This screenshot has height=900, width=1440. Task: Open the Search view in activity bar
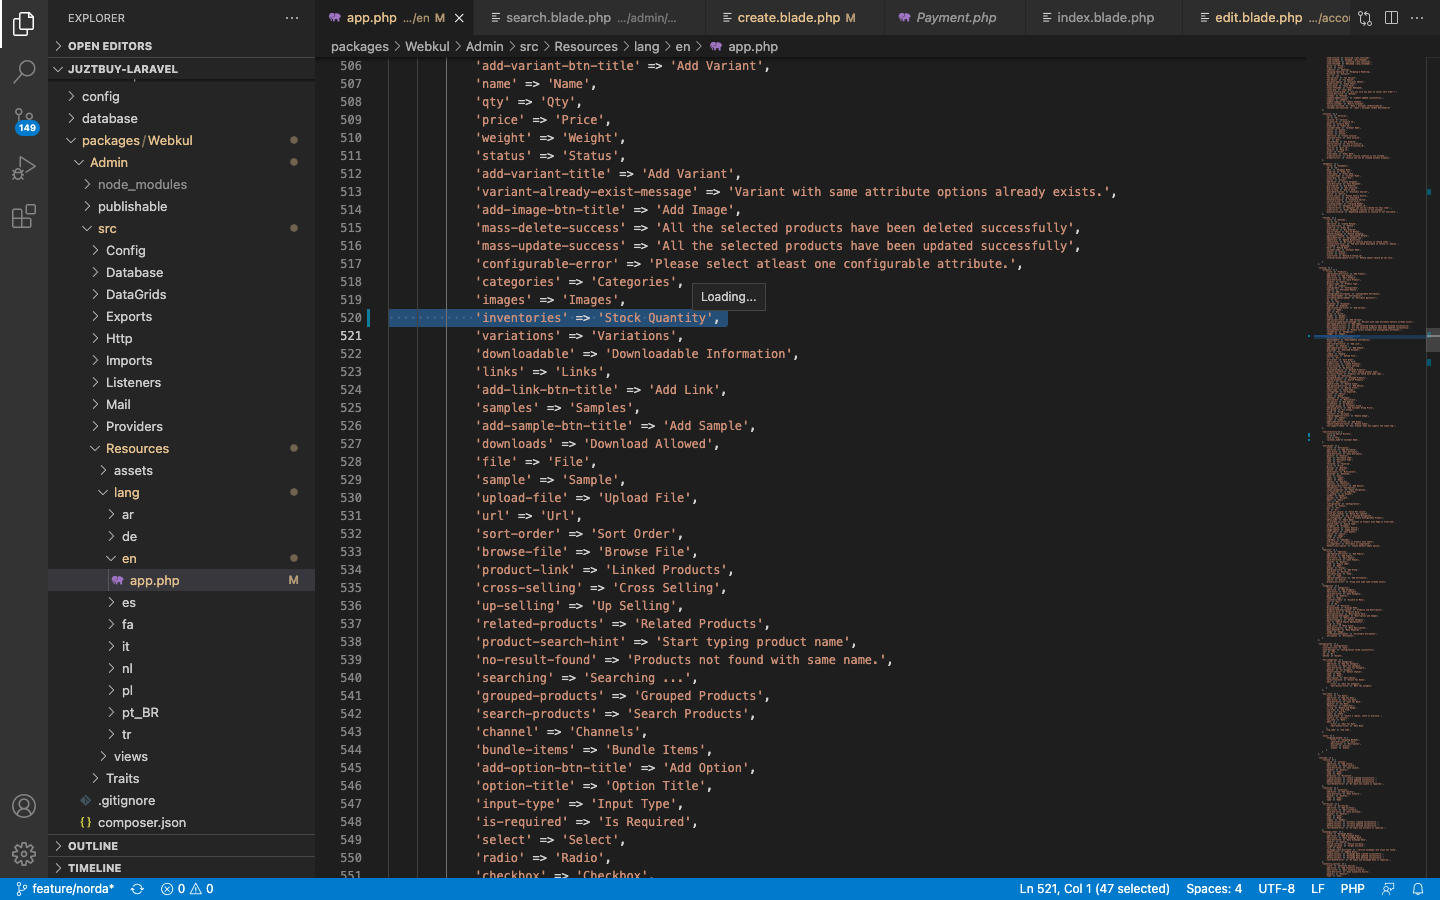pyautogui.click(x=24, y=71)
